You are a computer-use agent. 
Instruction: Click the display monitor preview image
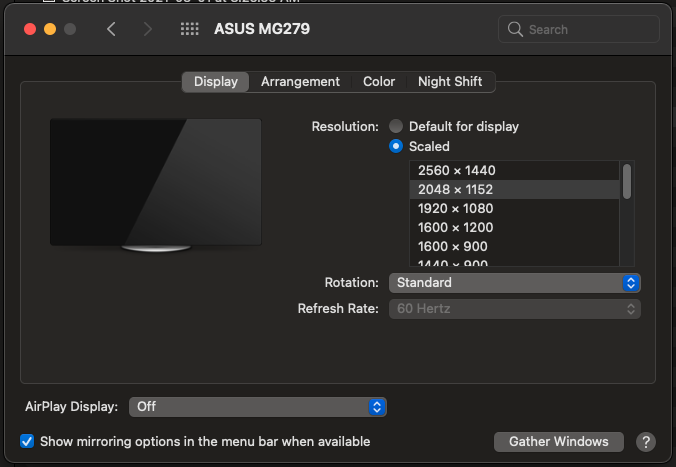point(156,184)
